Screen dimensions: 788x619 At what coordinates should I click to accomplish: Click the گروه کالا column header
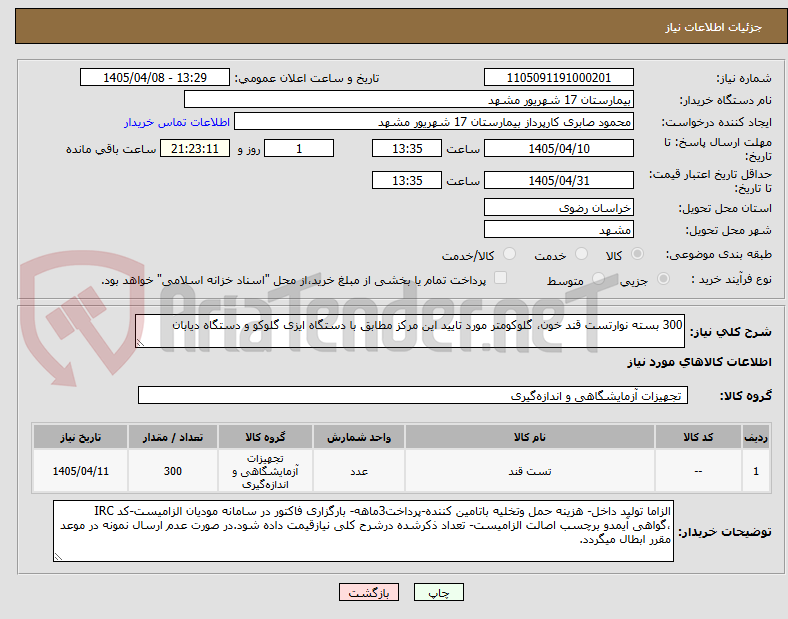[265, 437]
